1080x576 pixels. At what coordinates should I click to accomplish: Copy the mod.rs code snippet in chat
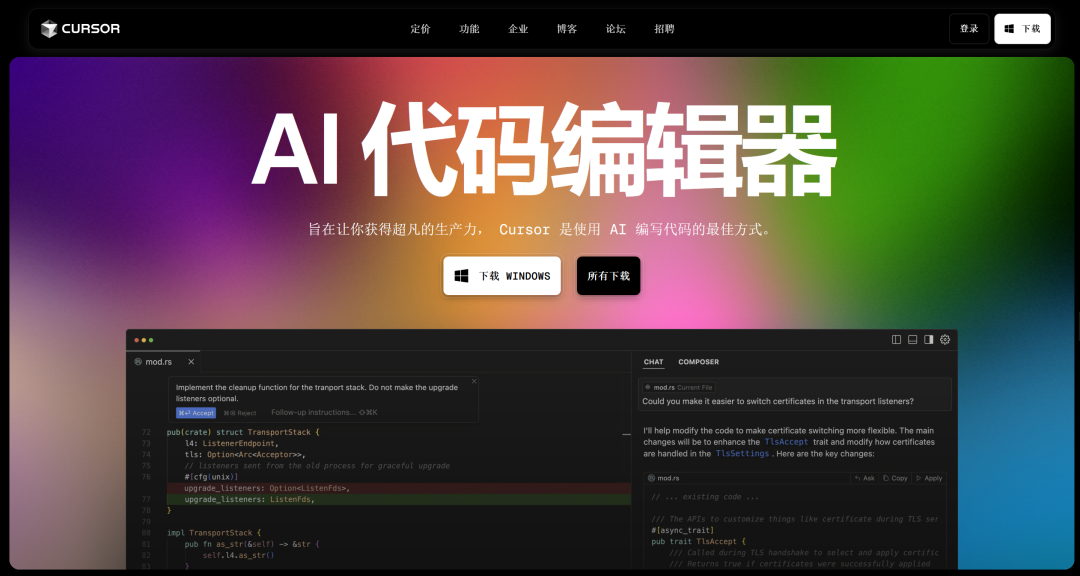[895, 478]
